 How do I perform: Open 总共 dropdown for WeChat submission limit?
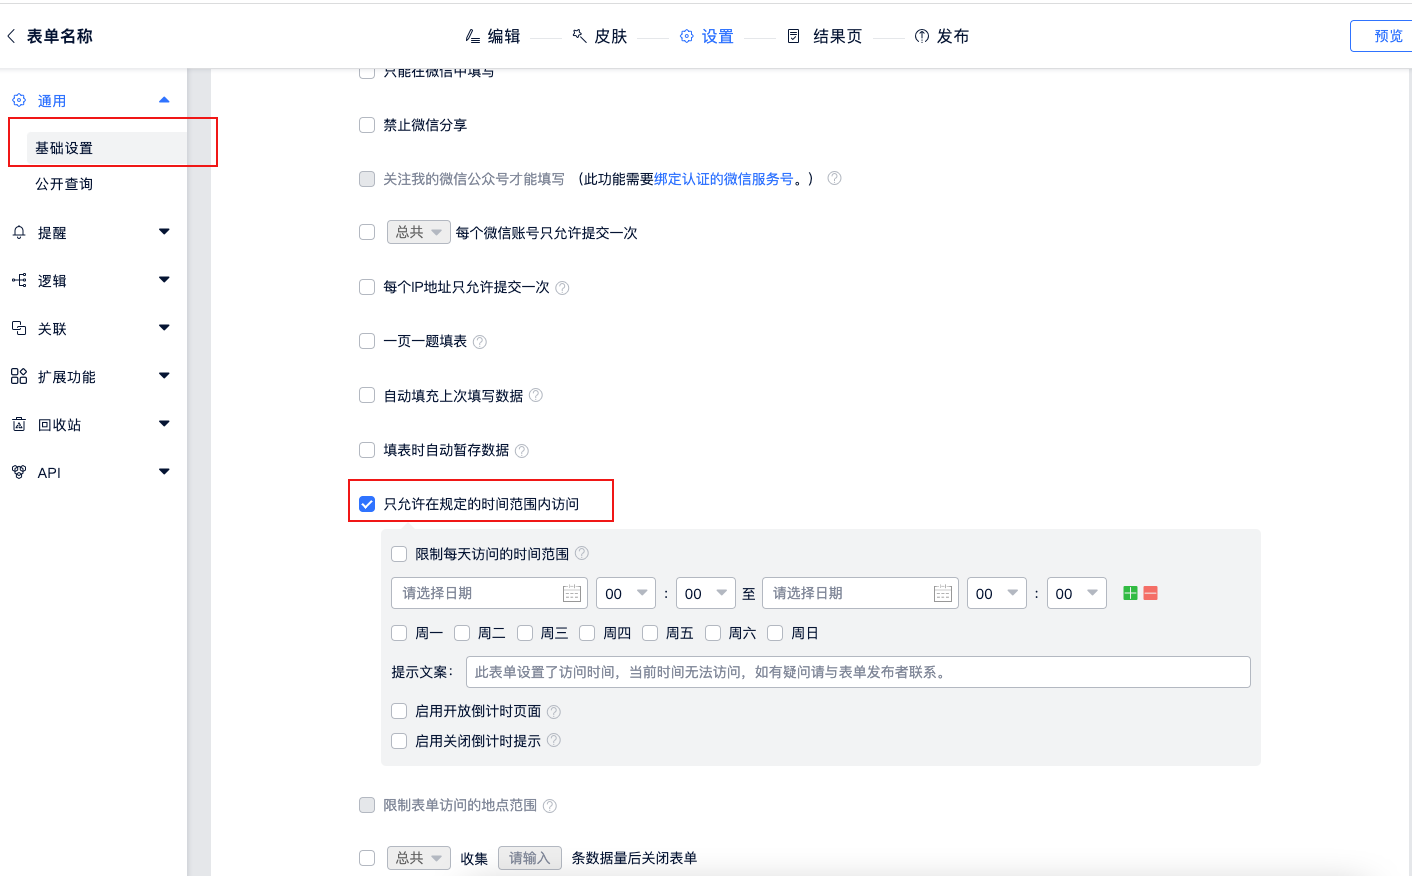(418, 232)
